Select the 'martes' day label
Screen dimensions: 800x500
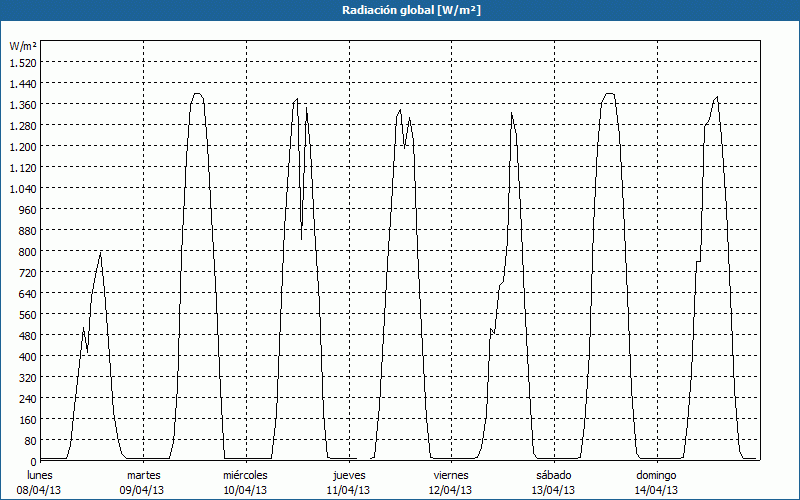point(143,475)
